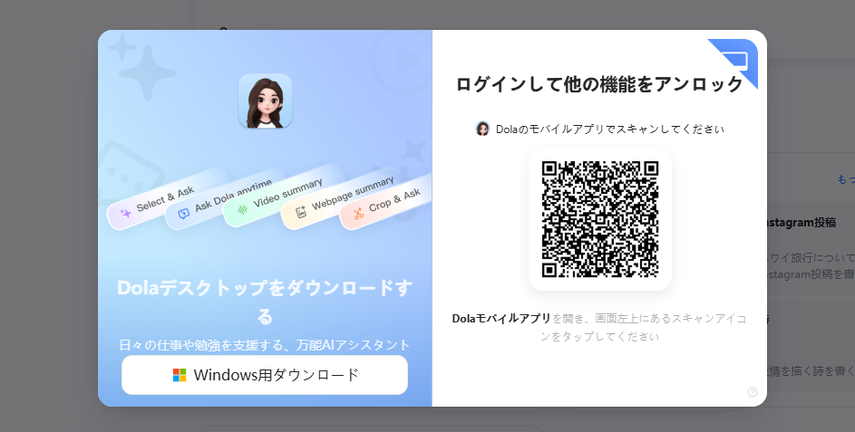Click the Windows用ダウンロード button
The image size is (855, 432).
pos(264,375)
